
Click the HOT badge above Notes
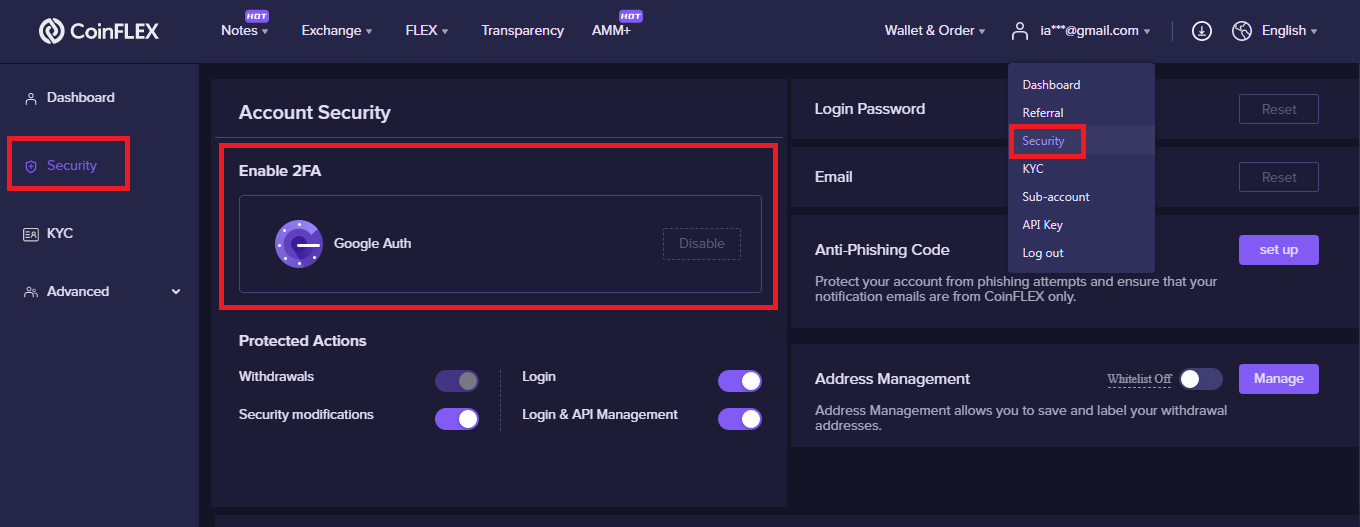point(257,16)
